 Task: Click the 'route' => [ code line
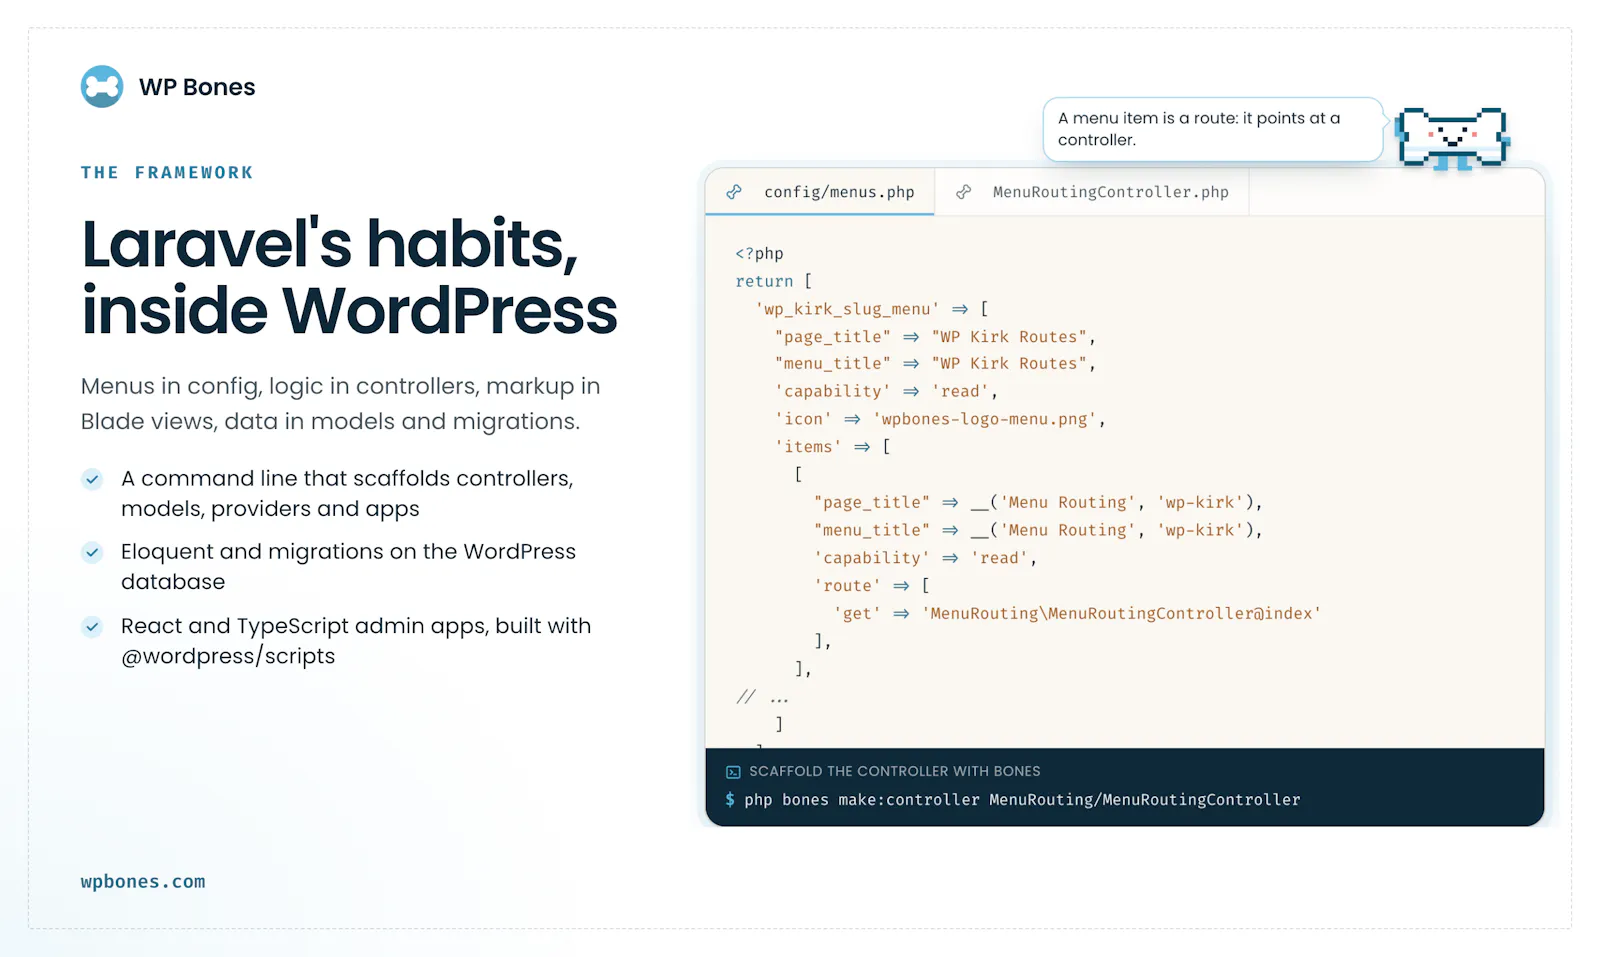coord(872,585)
